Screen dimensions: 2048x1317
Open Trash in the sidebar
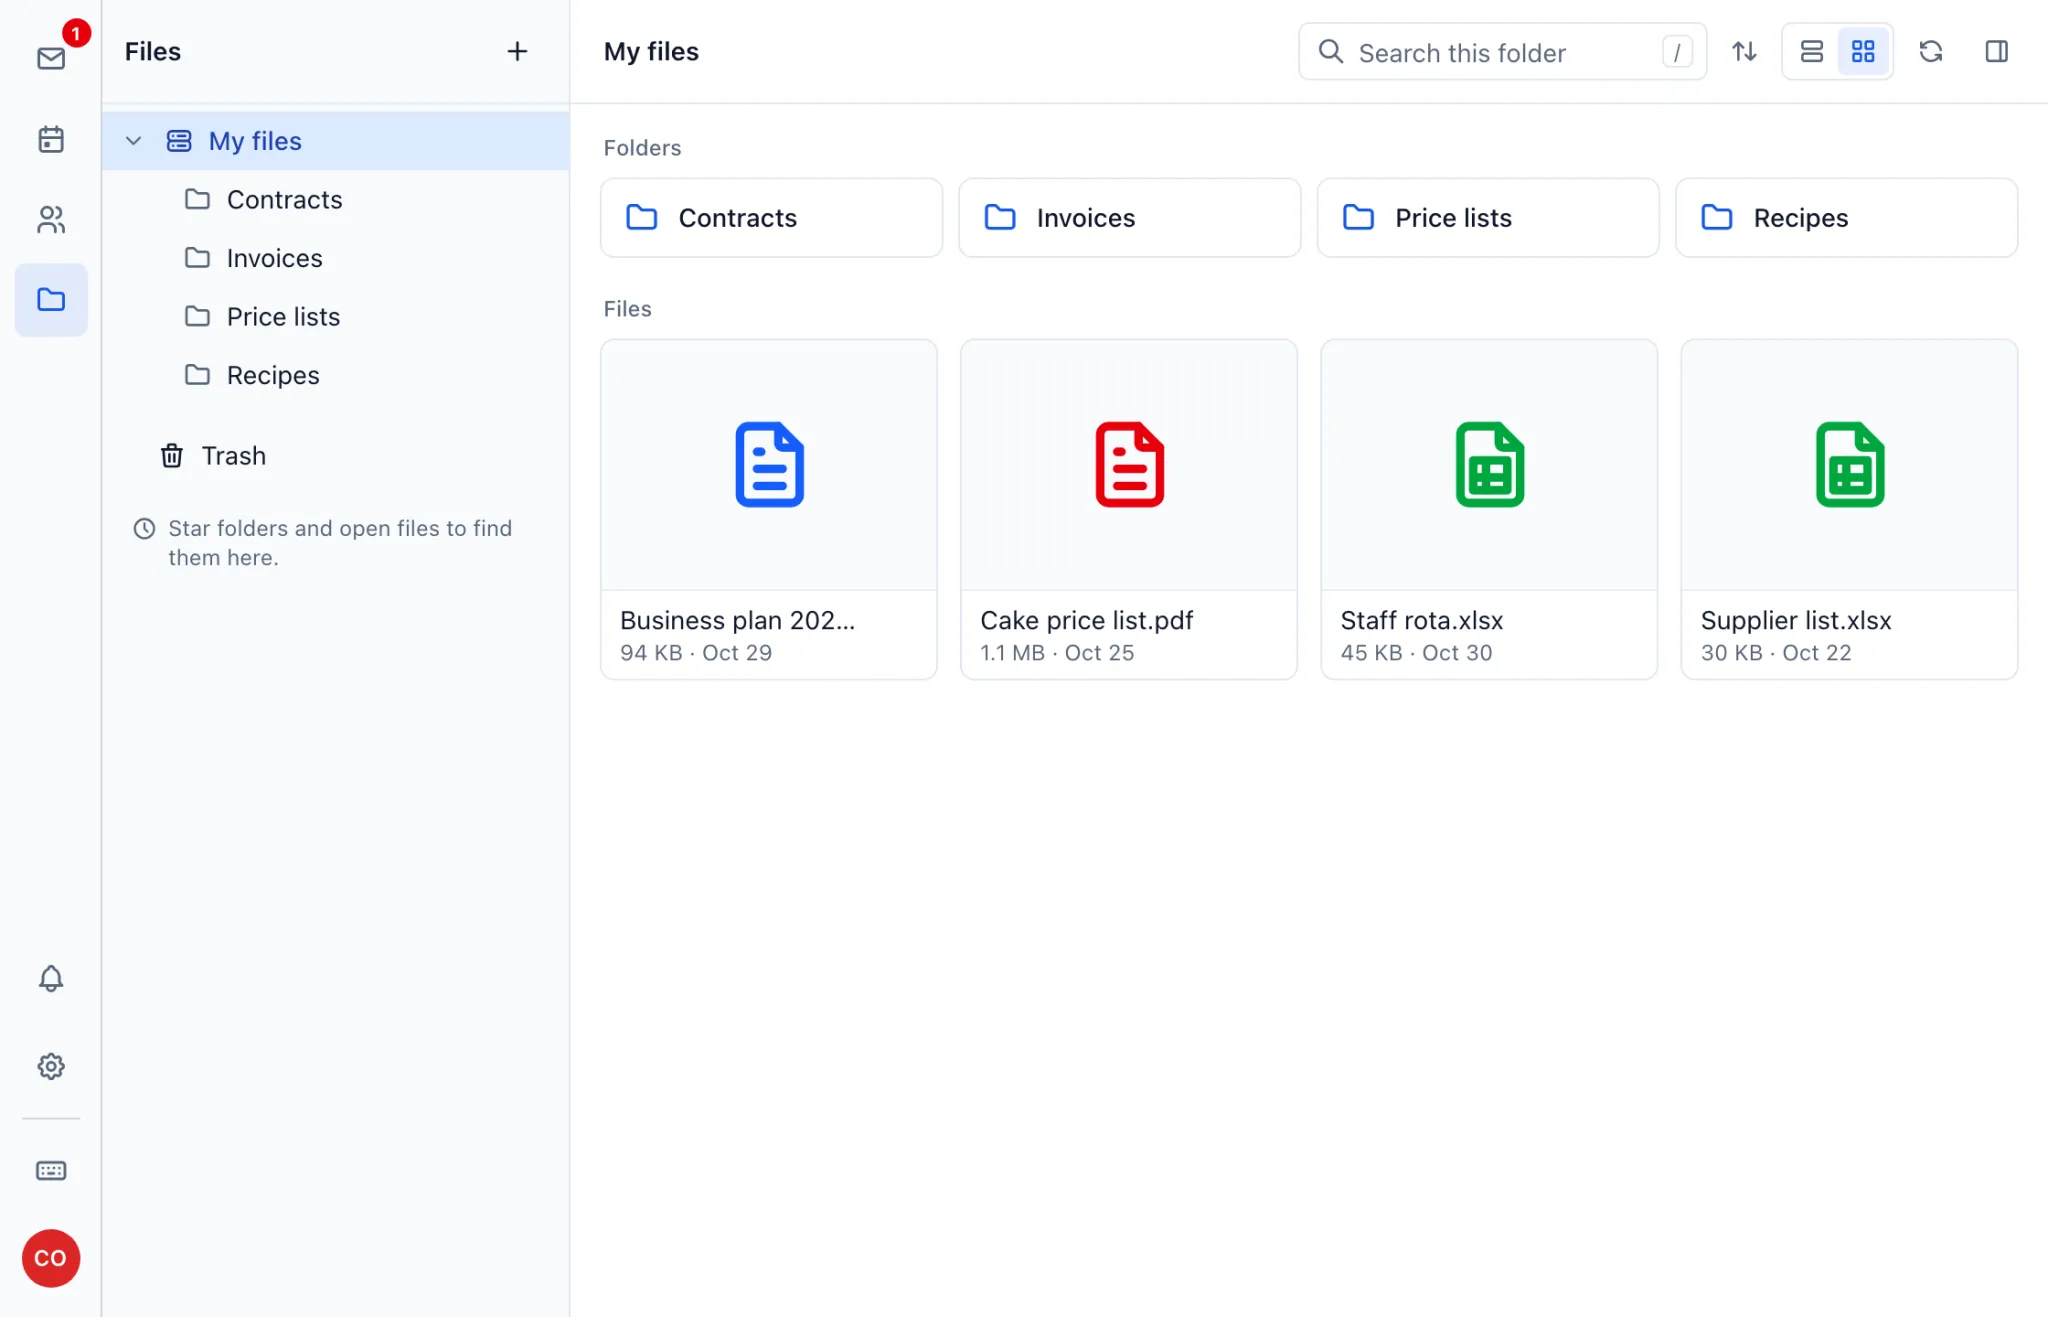click(x=336, y=456)
